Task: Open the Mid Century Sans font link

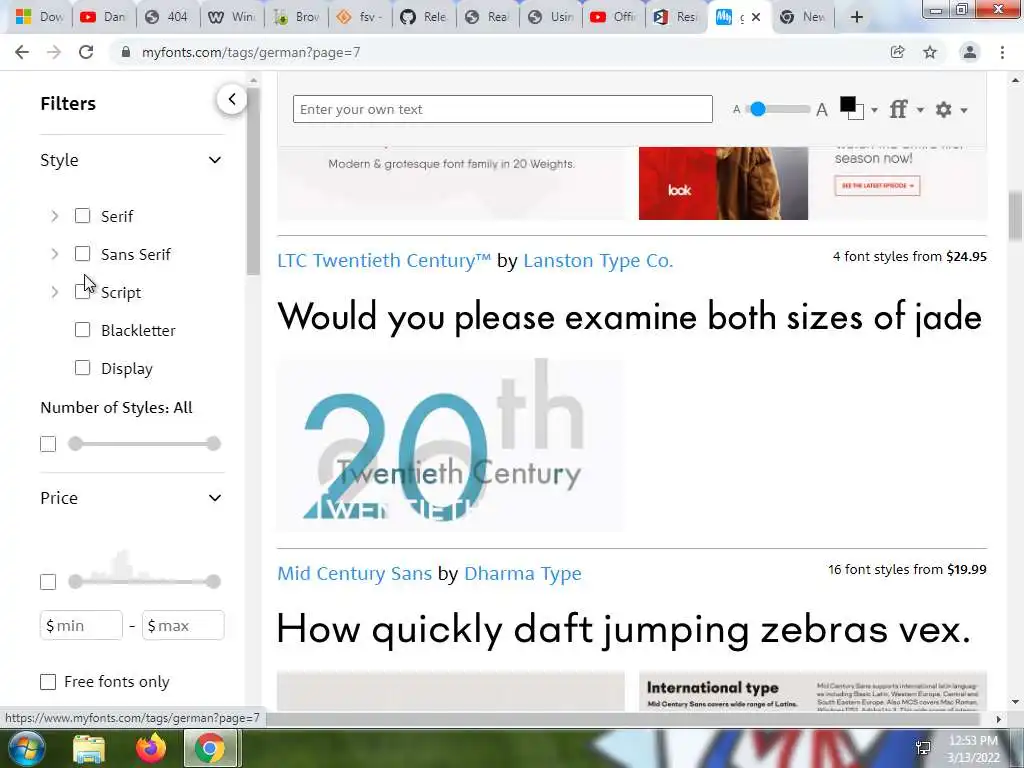Action: (x=355, y=573)
